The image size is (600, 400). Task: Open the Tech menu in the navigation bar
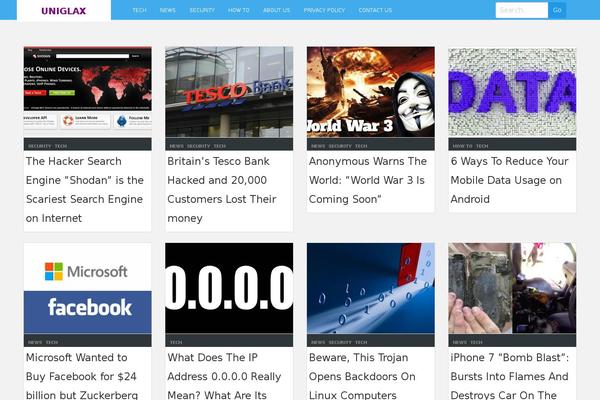139,10
